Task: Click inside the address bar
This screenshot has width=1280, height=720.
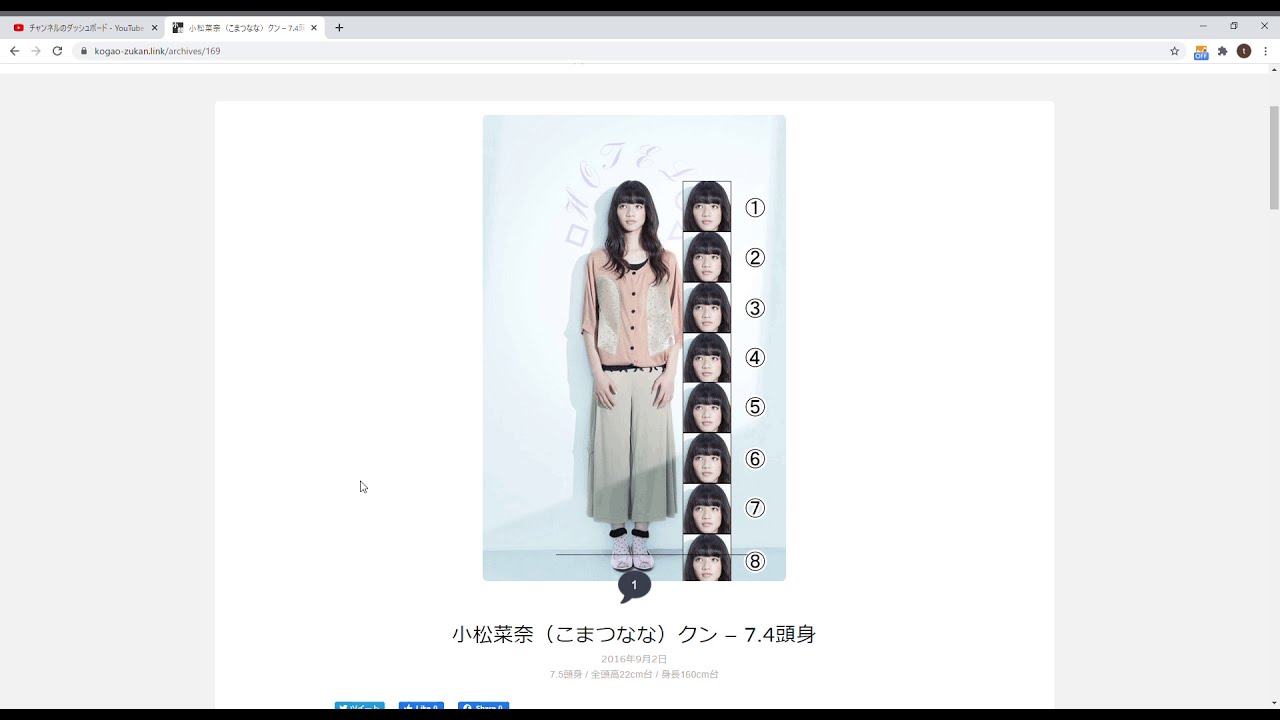Action: click(300, 50)
